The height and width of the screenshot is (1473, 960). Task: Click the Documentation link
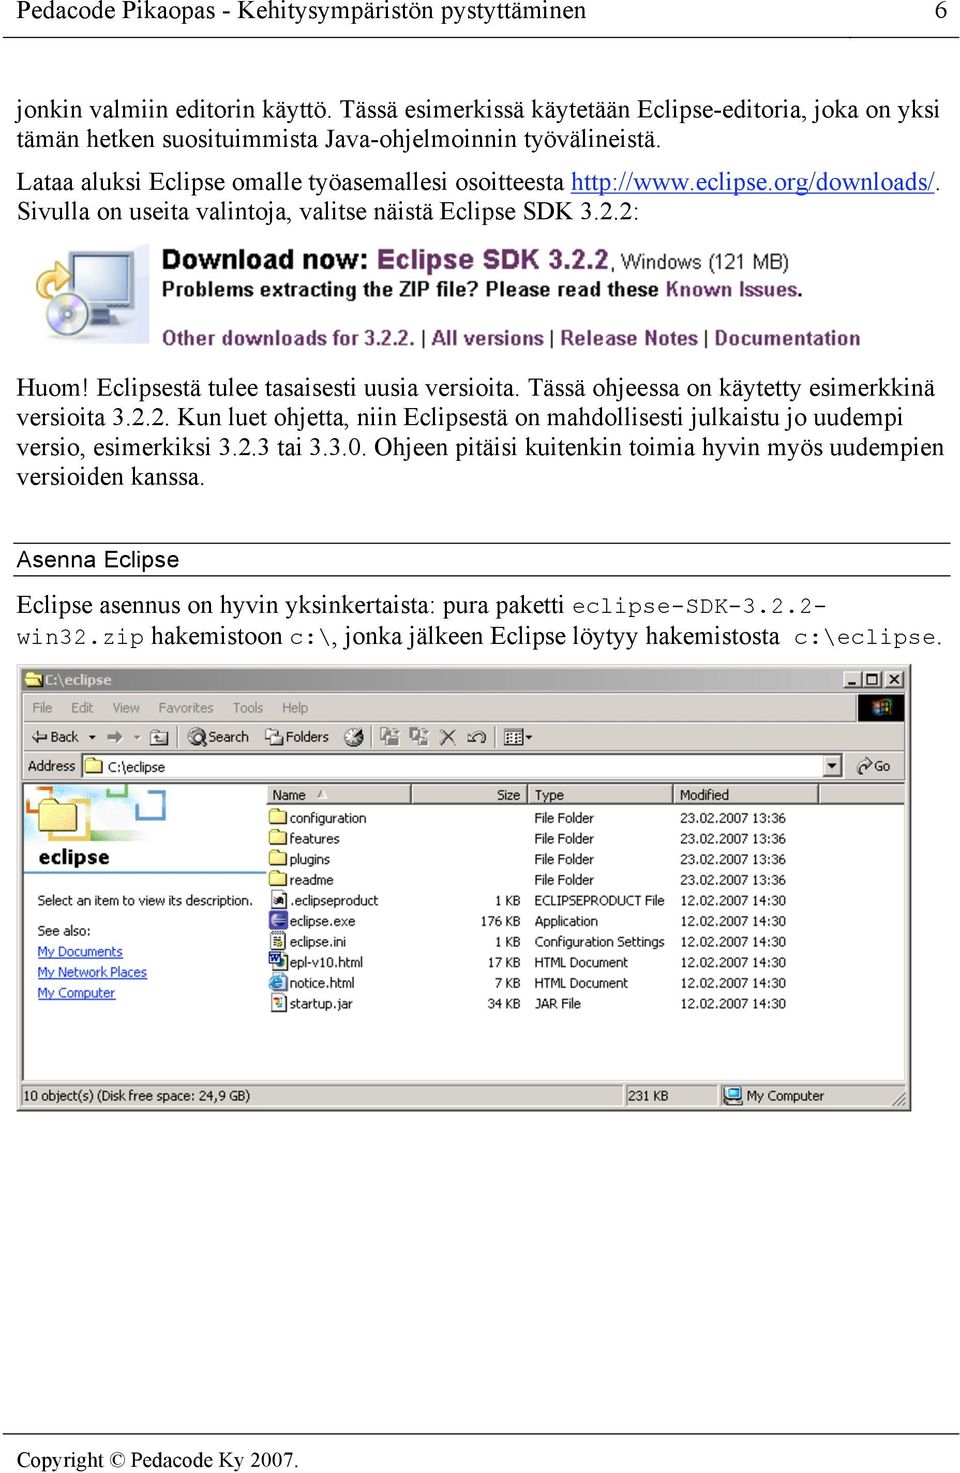coord(787,338)
